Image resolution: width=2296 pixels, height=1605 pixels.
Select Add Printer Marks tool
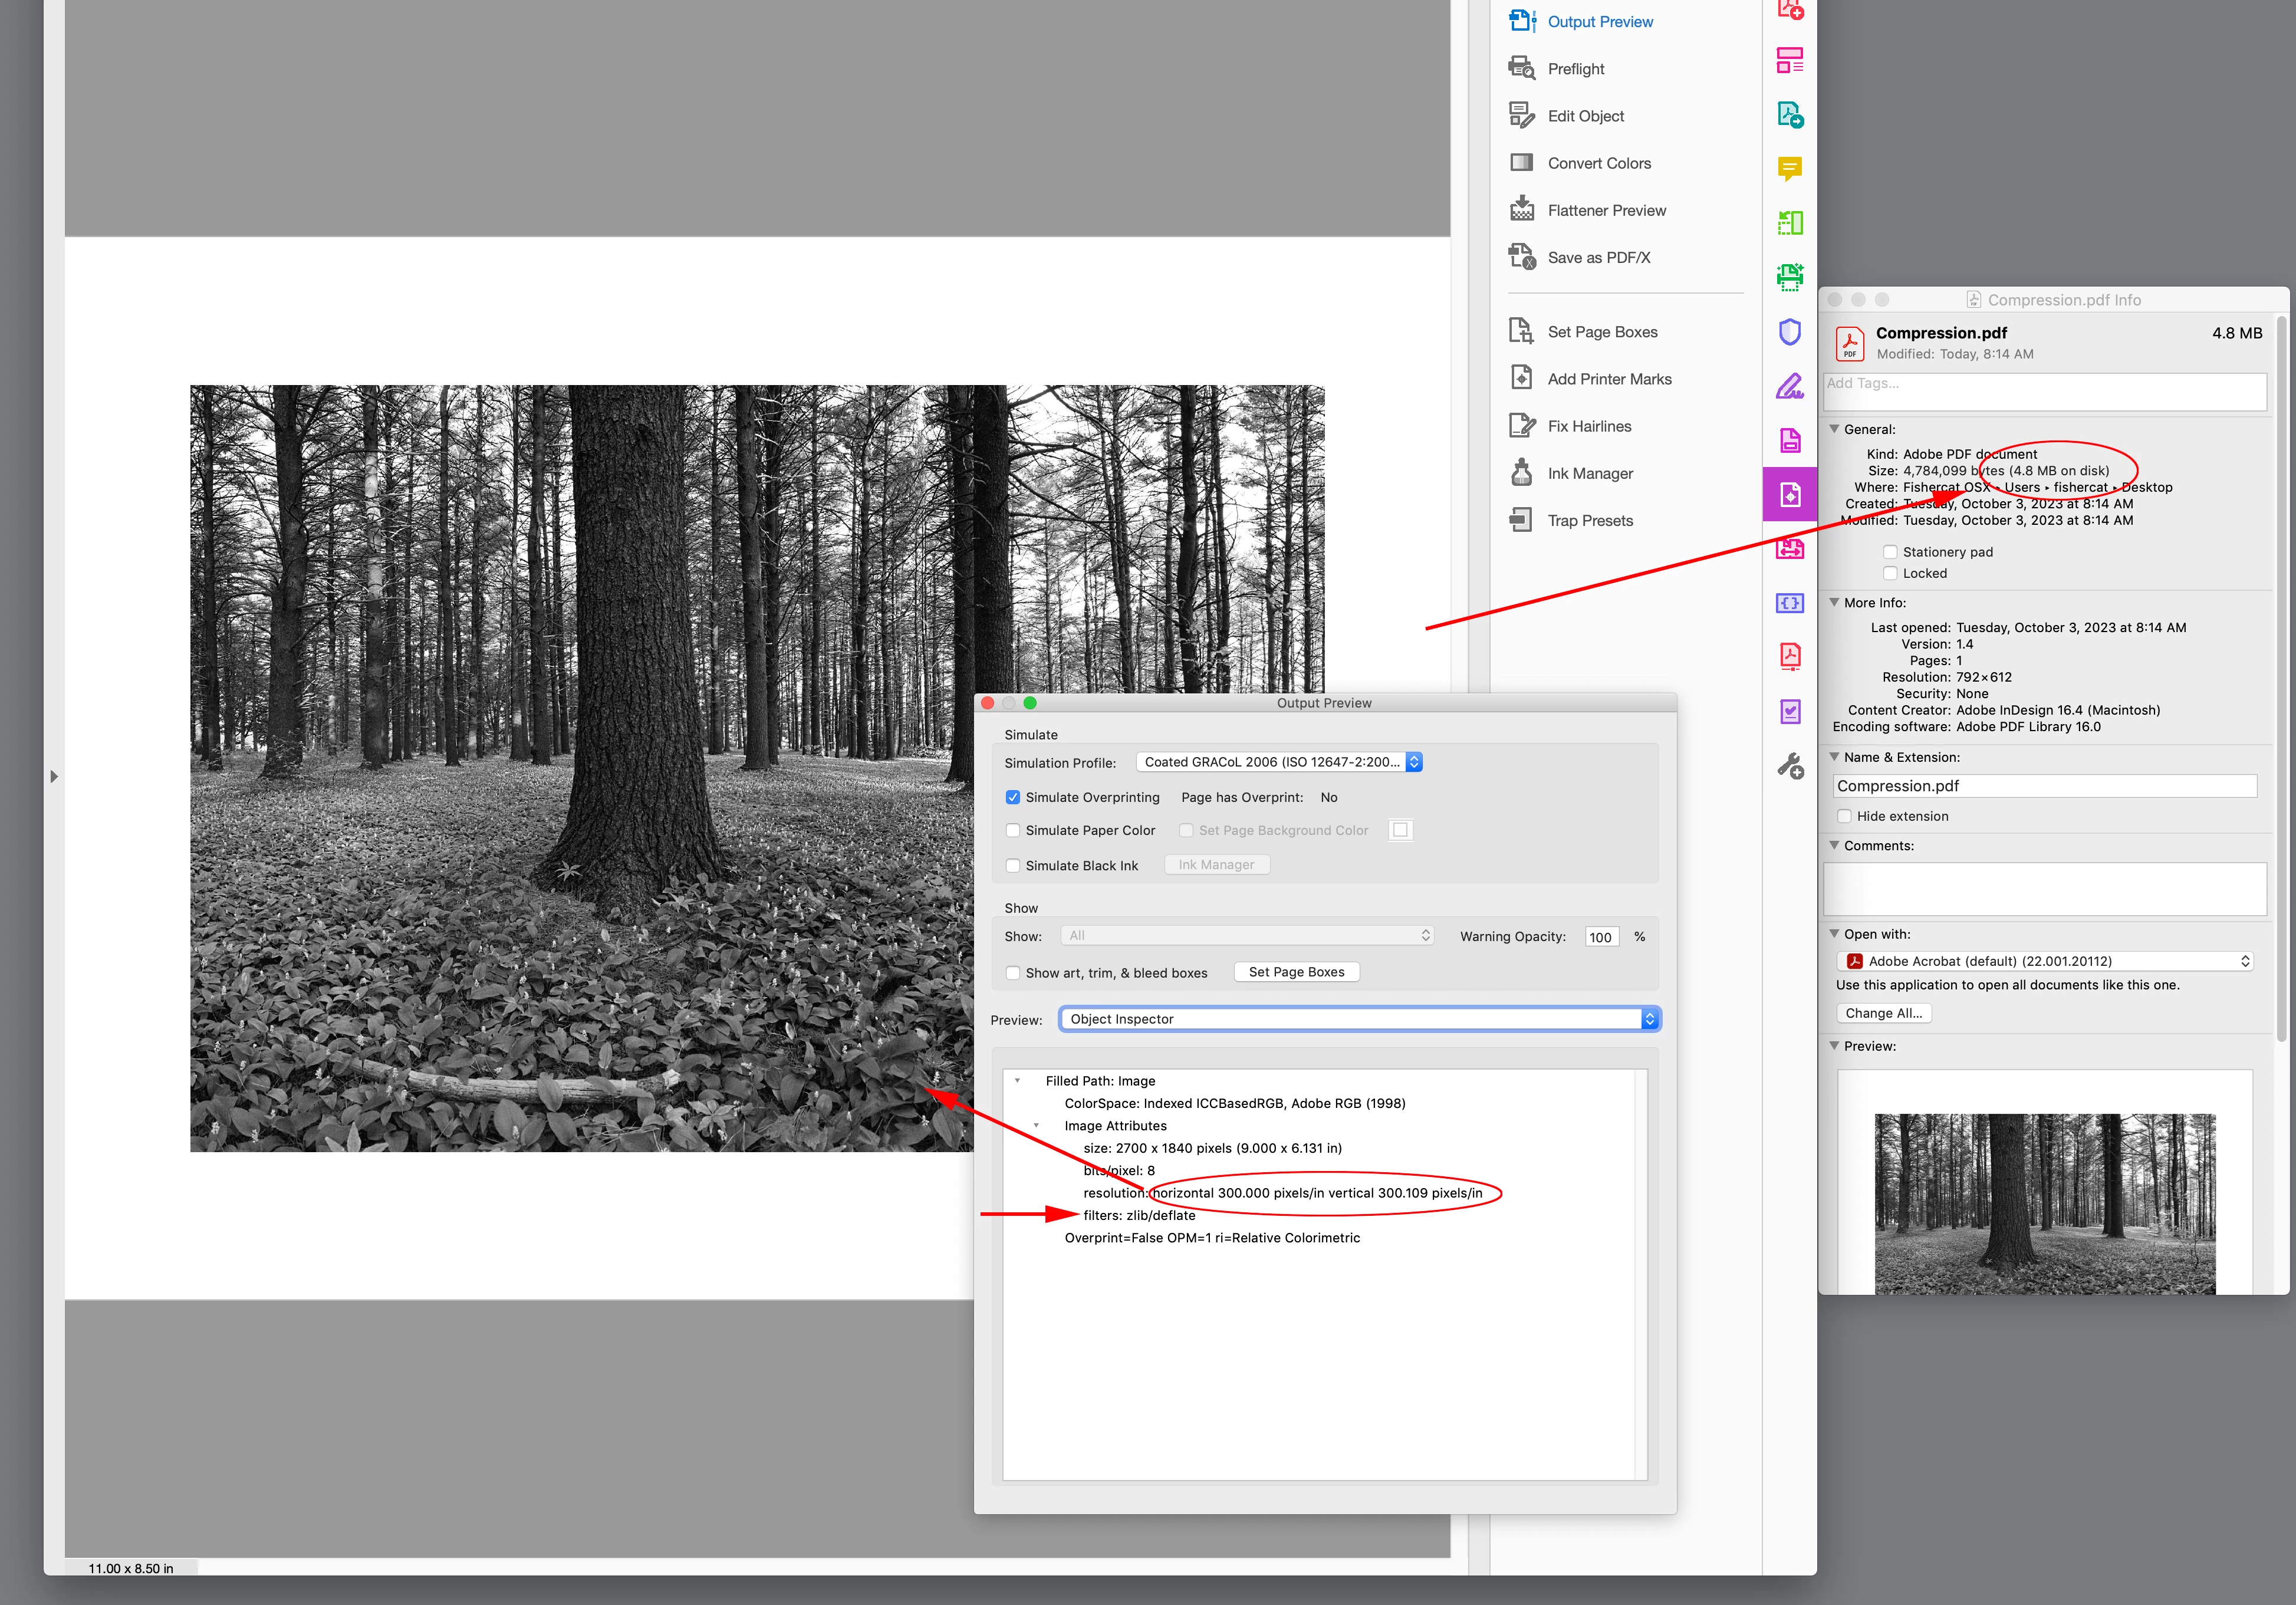point(1608,379)
